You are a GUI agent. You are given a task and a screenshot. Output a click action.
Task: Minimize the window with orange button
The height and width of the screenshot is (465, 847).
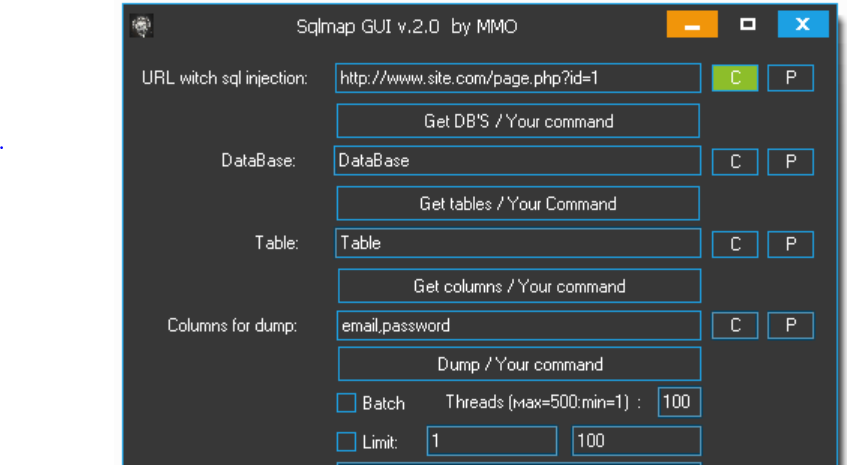click(692, 26)
